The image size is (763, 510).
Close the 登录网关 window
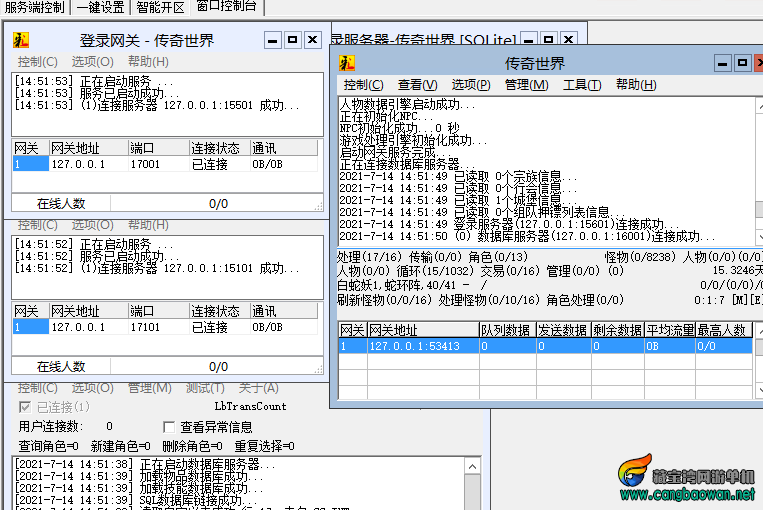tap(312, 40)
